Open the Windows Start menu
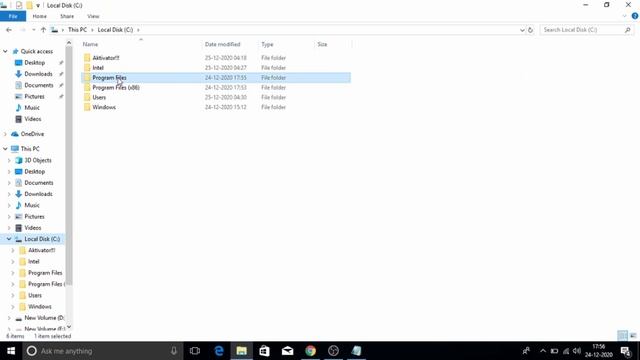Screen dimensions: 640x360 click(11, 351)
